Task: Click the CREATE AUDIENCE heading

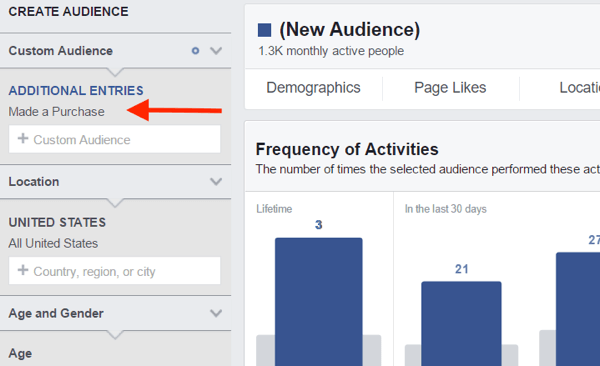Action: [68, 11]
